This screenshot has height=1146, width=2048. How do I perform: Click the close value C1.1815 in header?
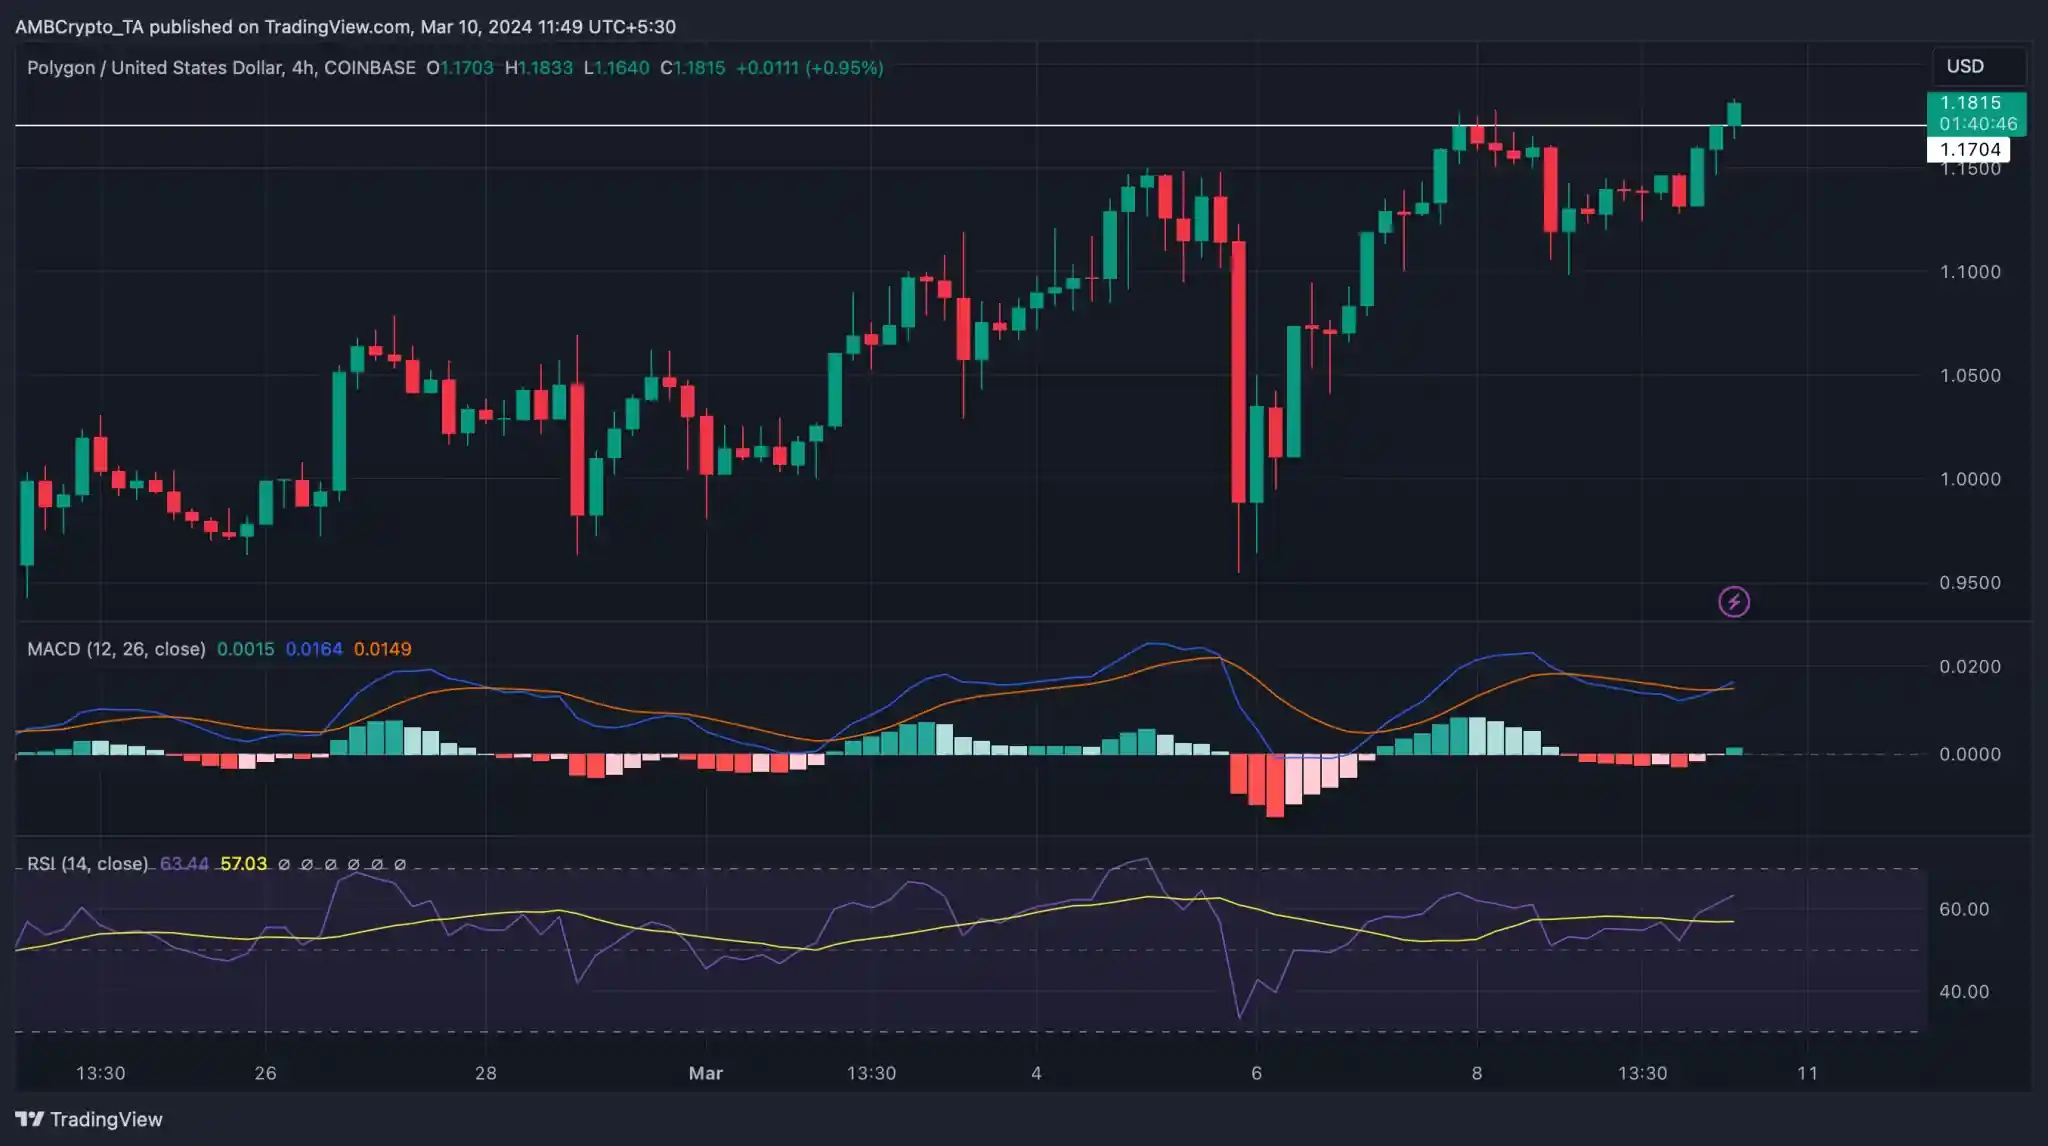[692, 68]
